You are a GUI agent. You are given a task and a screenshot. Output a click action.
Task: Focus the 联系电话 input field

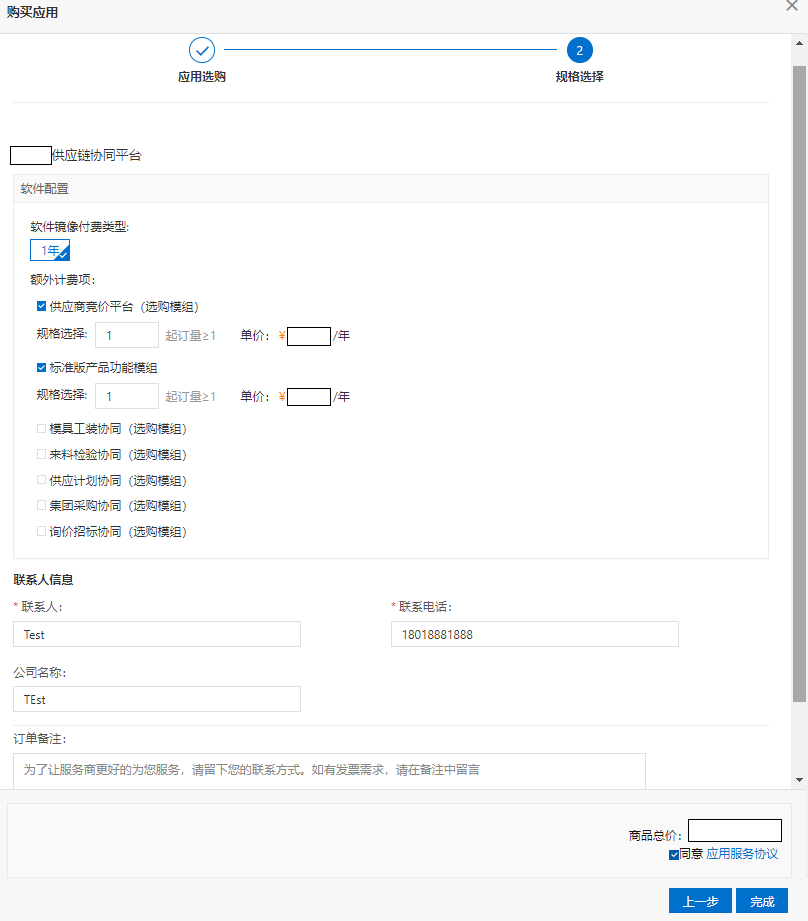point(535,634)
